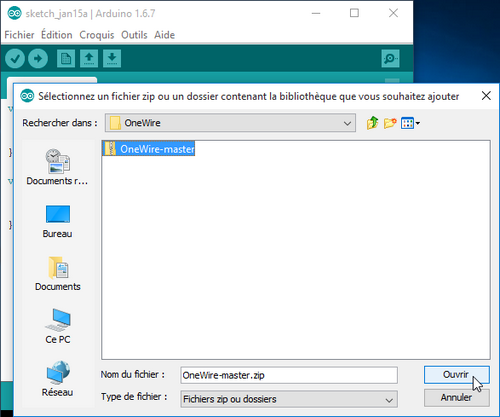500x417 pixels.
Task: Click the Upload arrow button in Arduino toolbar
Action: pos(38,59)
